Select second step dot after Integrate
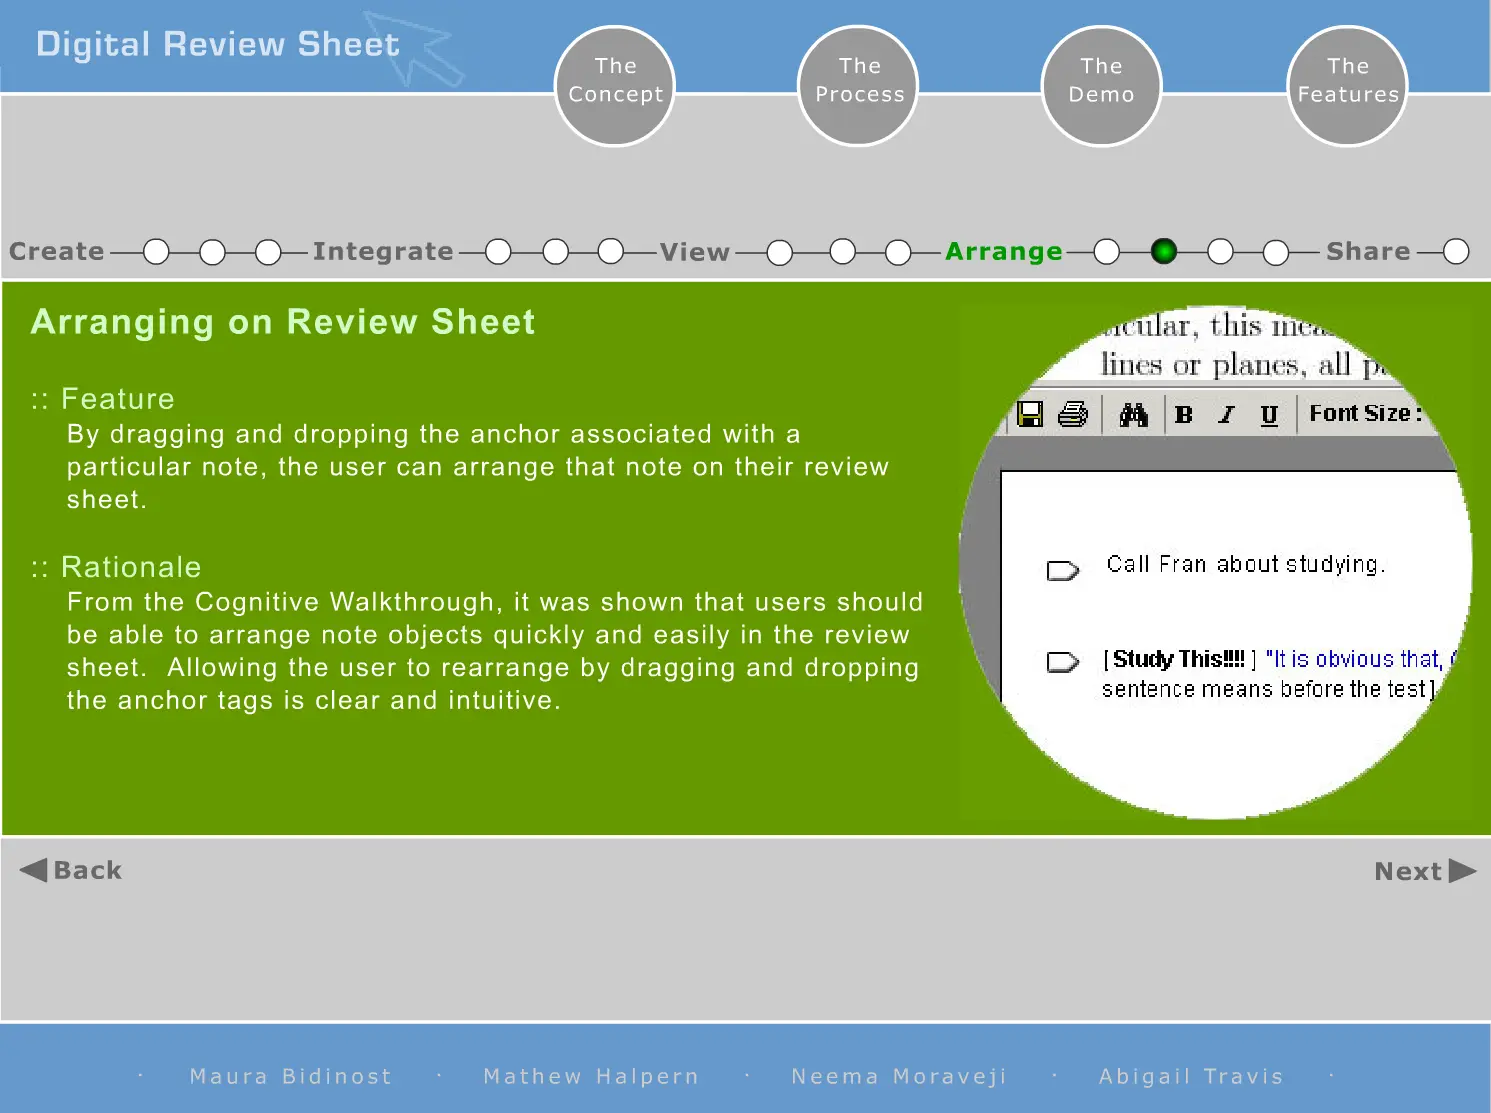1491x1113 pixels. (x=555, y=252)
